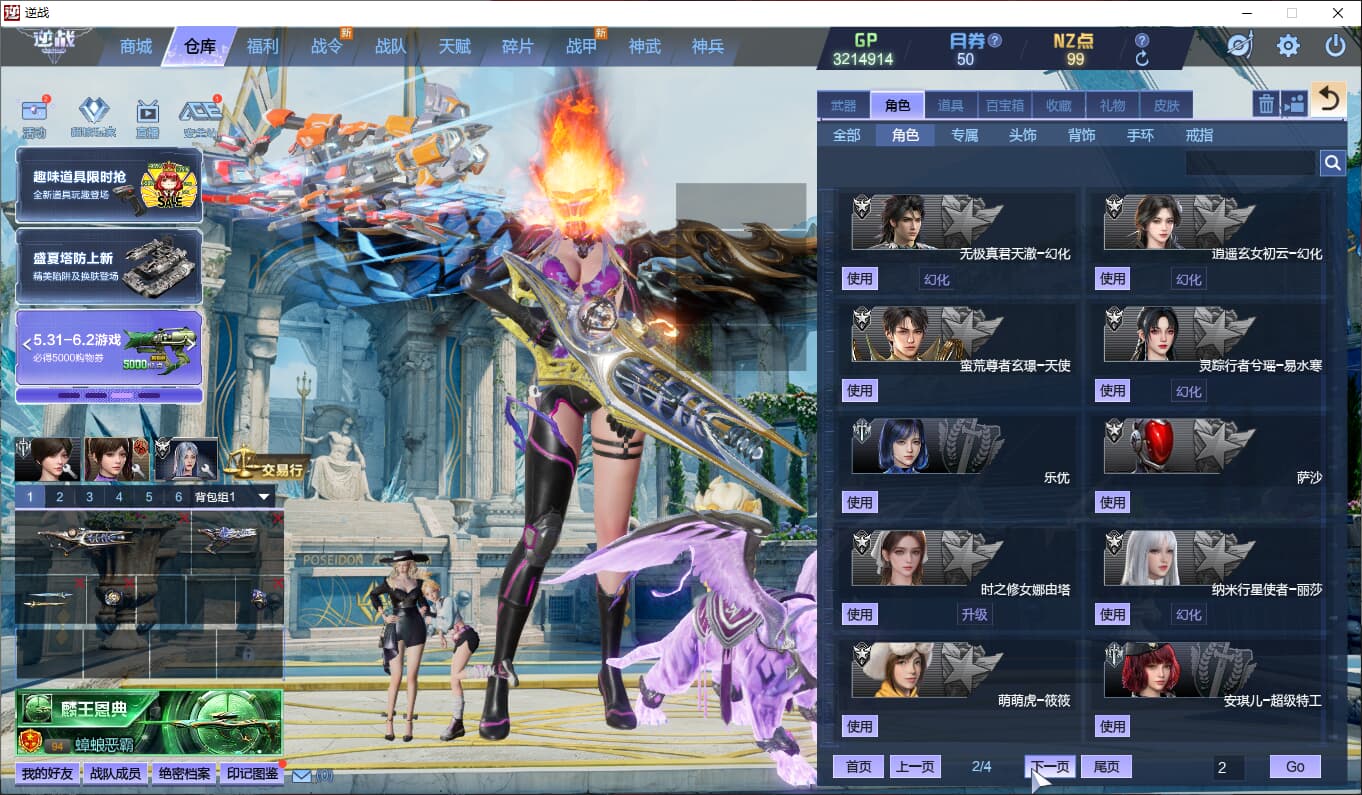Open the 我的好友 friends button

47,773
